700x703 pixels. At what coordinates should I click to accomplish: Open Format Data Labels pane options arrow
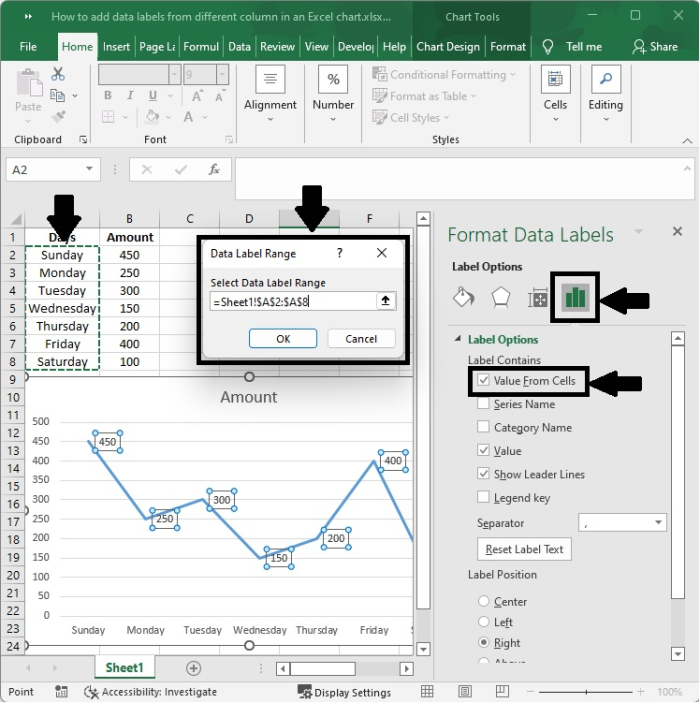(639, 232)
